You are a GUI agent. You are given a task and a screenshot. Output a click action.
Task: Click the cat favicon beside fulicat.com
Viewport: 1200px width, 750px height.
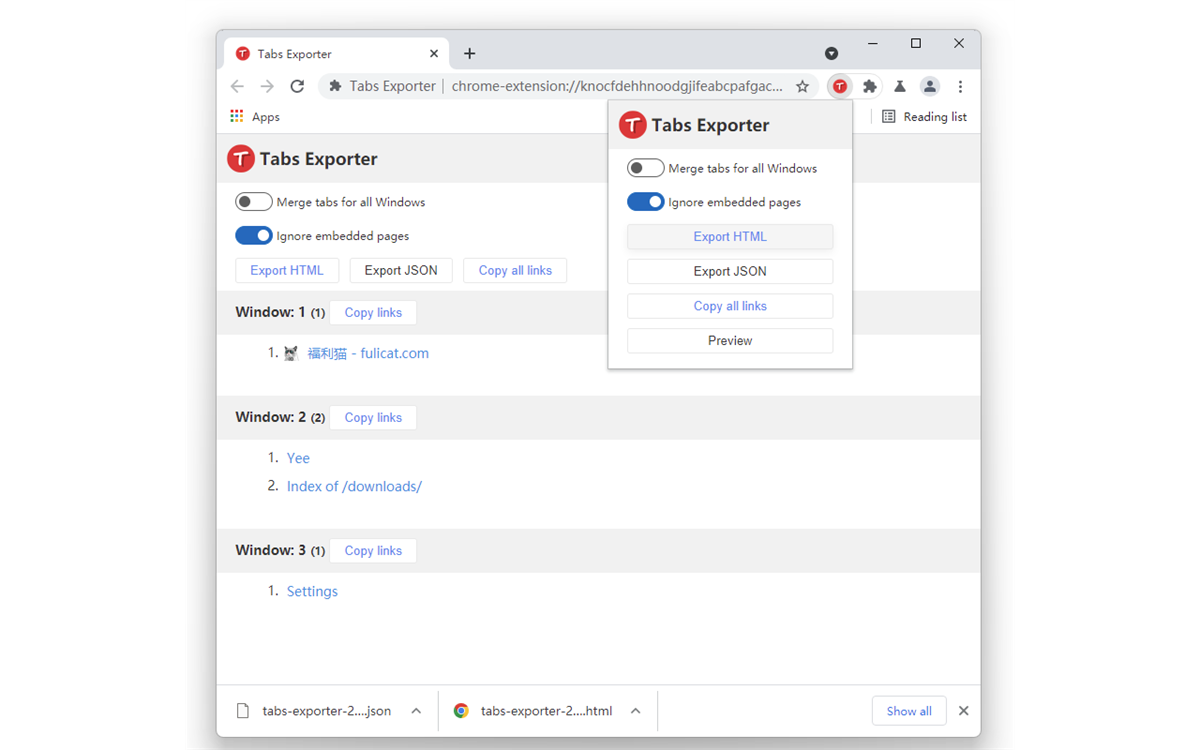tap(291, 353)
